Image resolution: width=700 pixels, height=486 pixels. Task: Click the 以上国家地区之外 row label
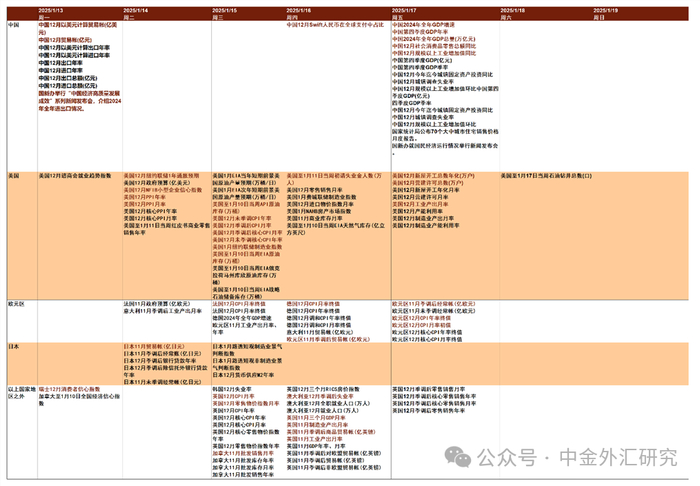point(22,393)
